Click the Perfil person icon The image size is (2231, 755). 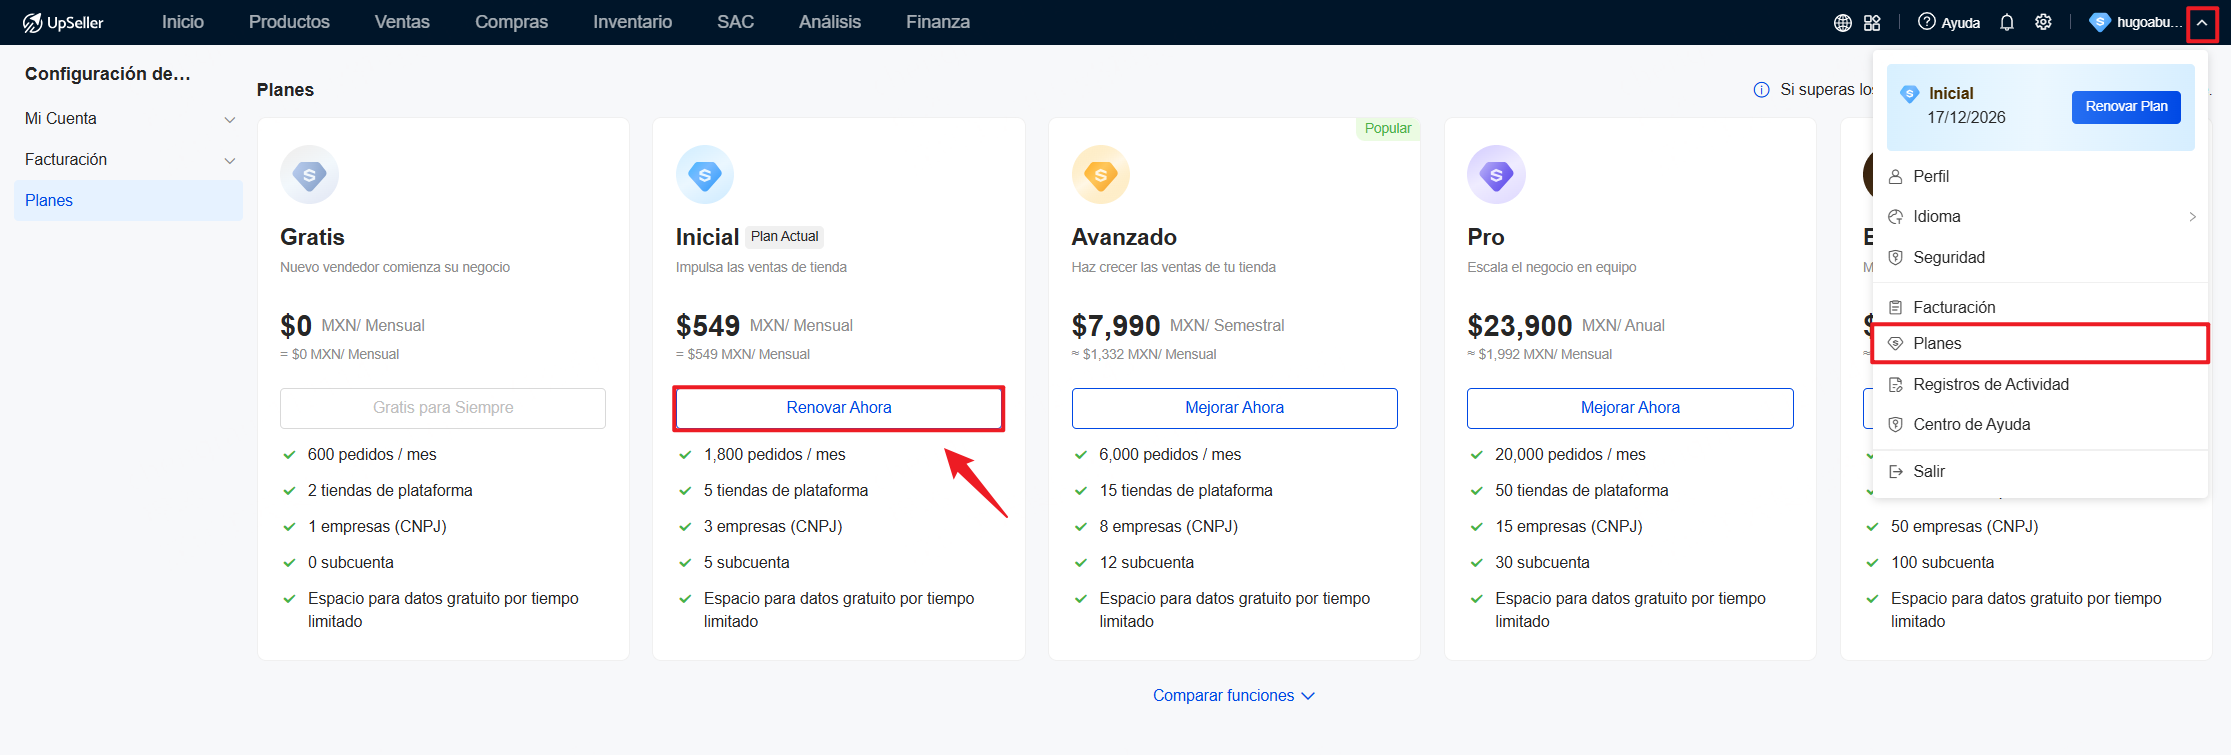(1895, 177)
